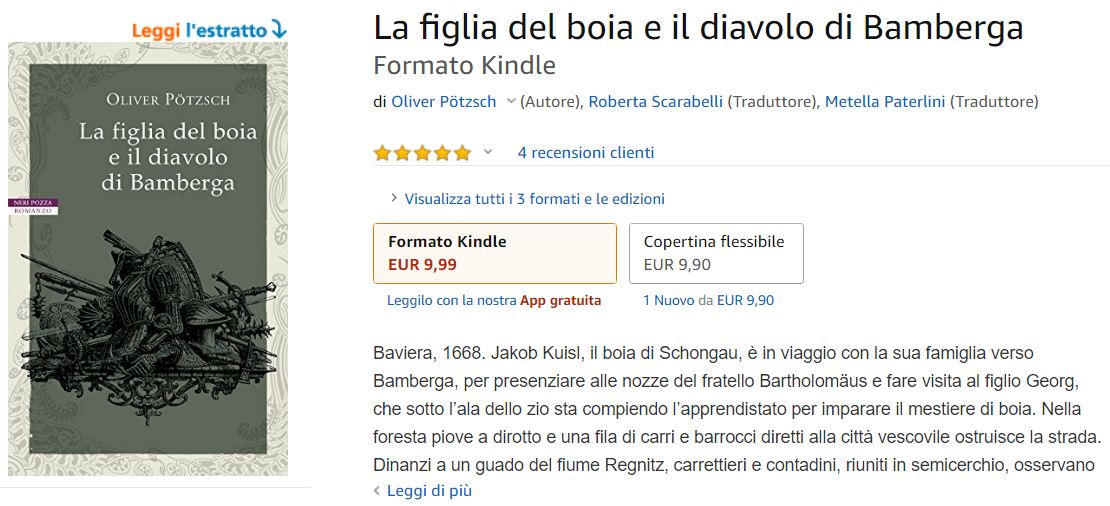Screen dimensions: 1110x506
Task: Open translator Metella Paterlini link
Action: [x=885, y=102]
